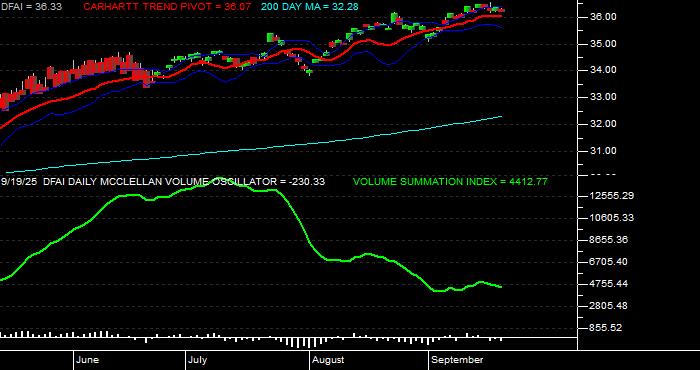Select the August month label on timeline
Viewport: 700px width, 370px height.
(328, 360)
